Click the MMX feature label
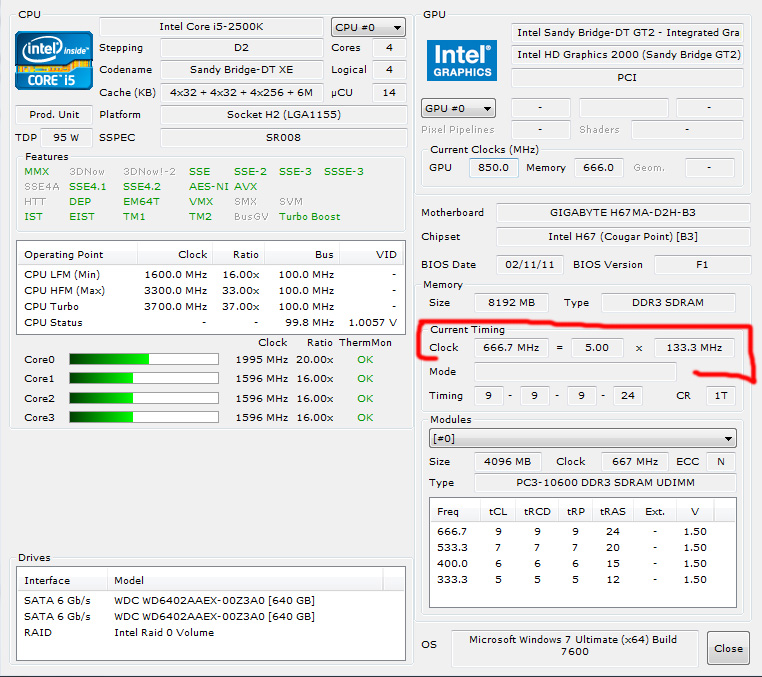Screen dimensions: 762x677 point(37,172)
